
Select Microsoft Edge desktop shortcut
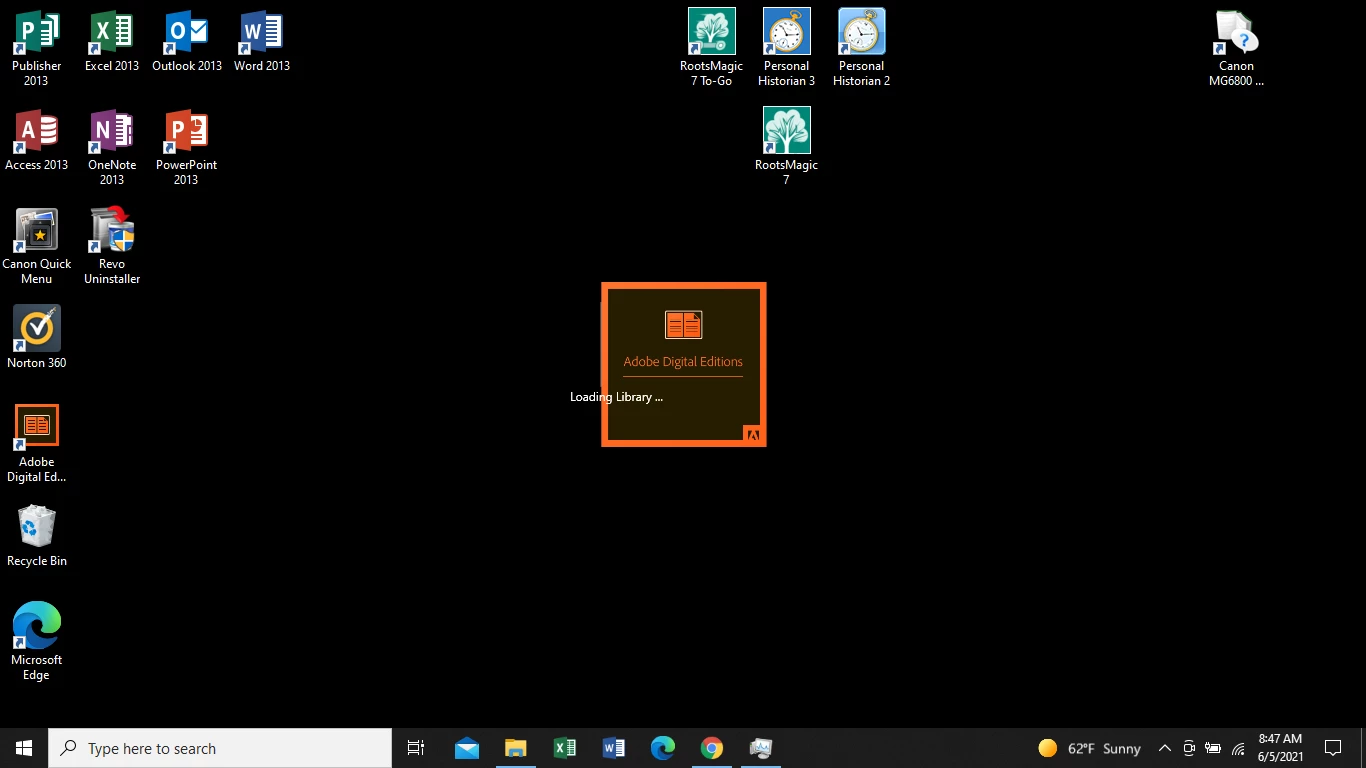click(x=37, y=641)
